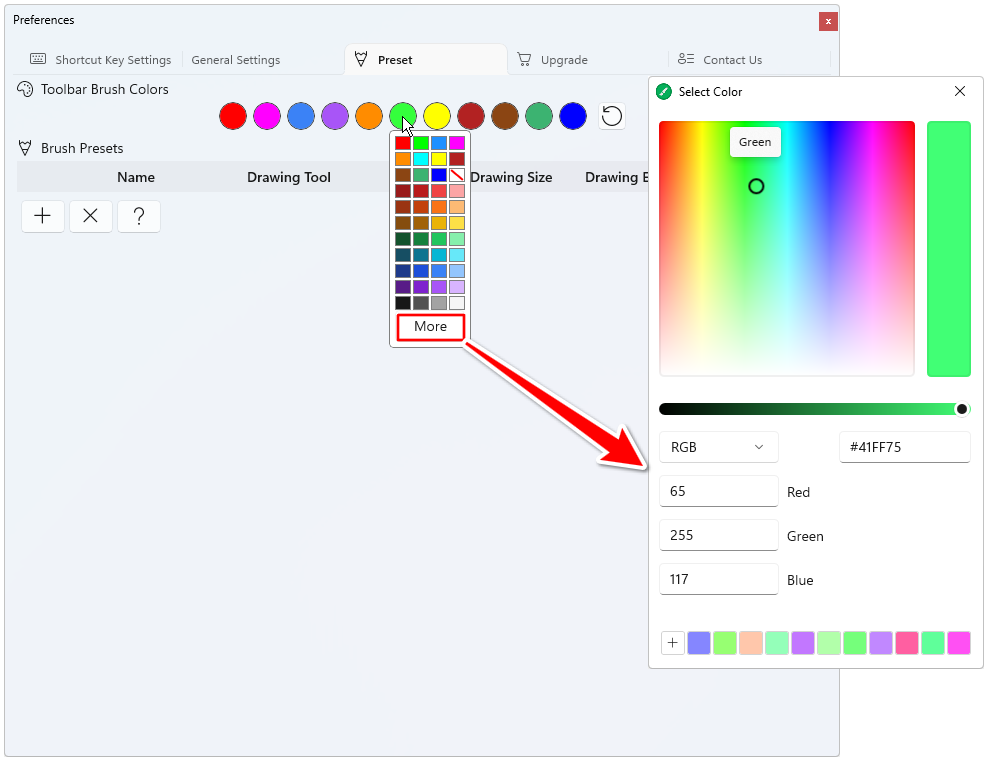
Task: Pick the no-color swatch with red slash
Action: (x=457, y=175)
